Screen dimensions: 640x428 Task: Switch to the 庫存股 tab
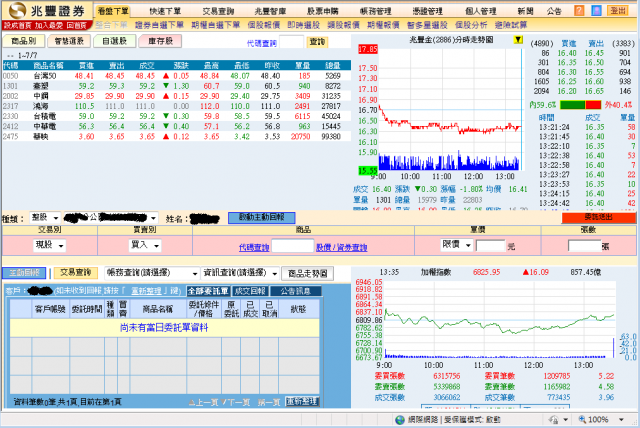pyautogui.click(x=160, y=41)
